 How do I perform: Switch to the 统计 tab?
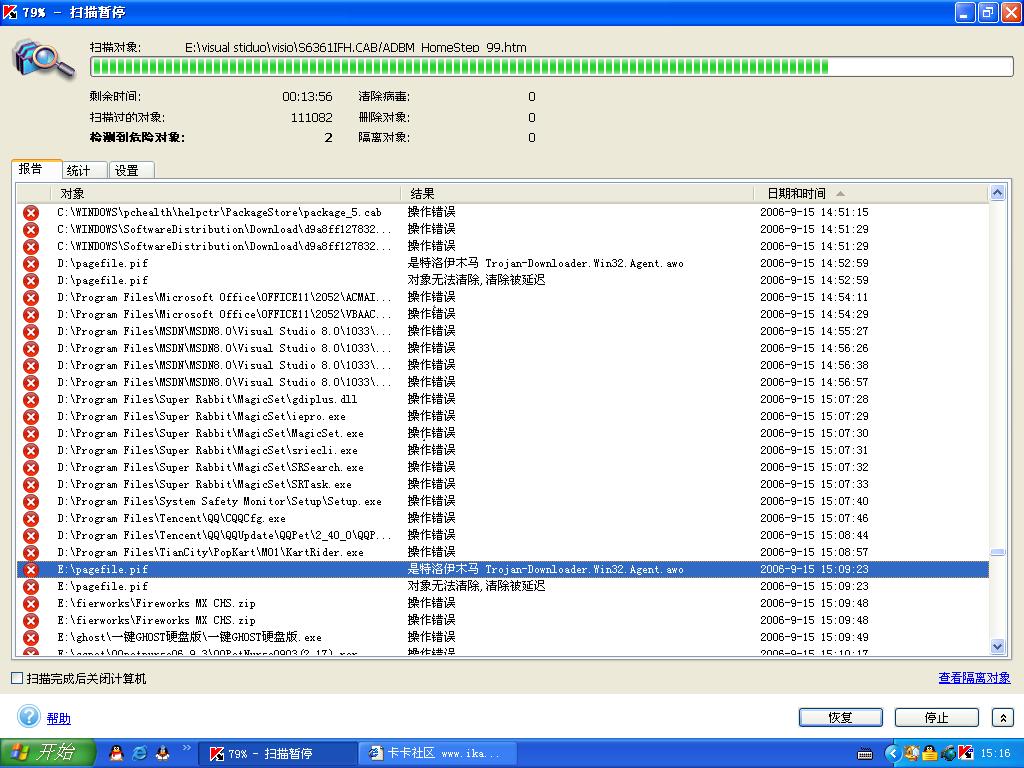point(79,170)
